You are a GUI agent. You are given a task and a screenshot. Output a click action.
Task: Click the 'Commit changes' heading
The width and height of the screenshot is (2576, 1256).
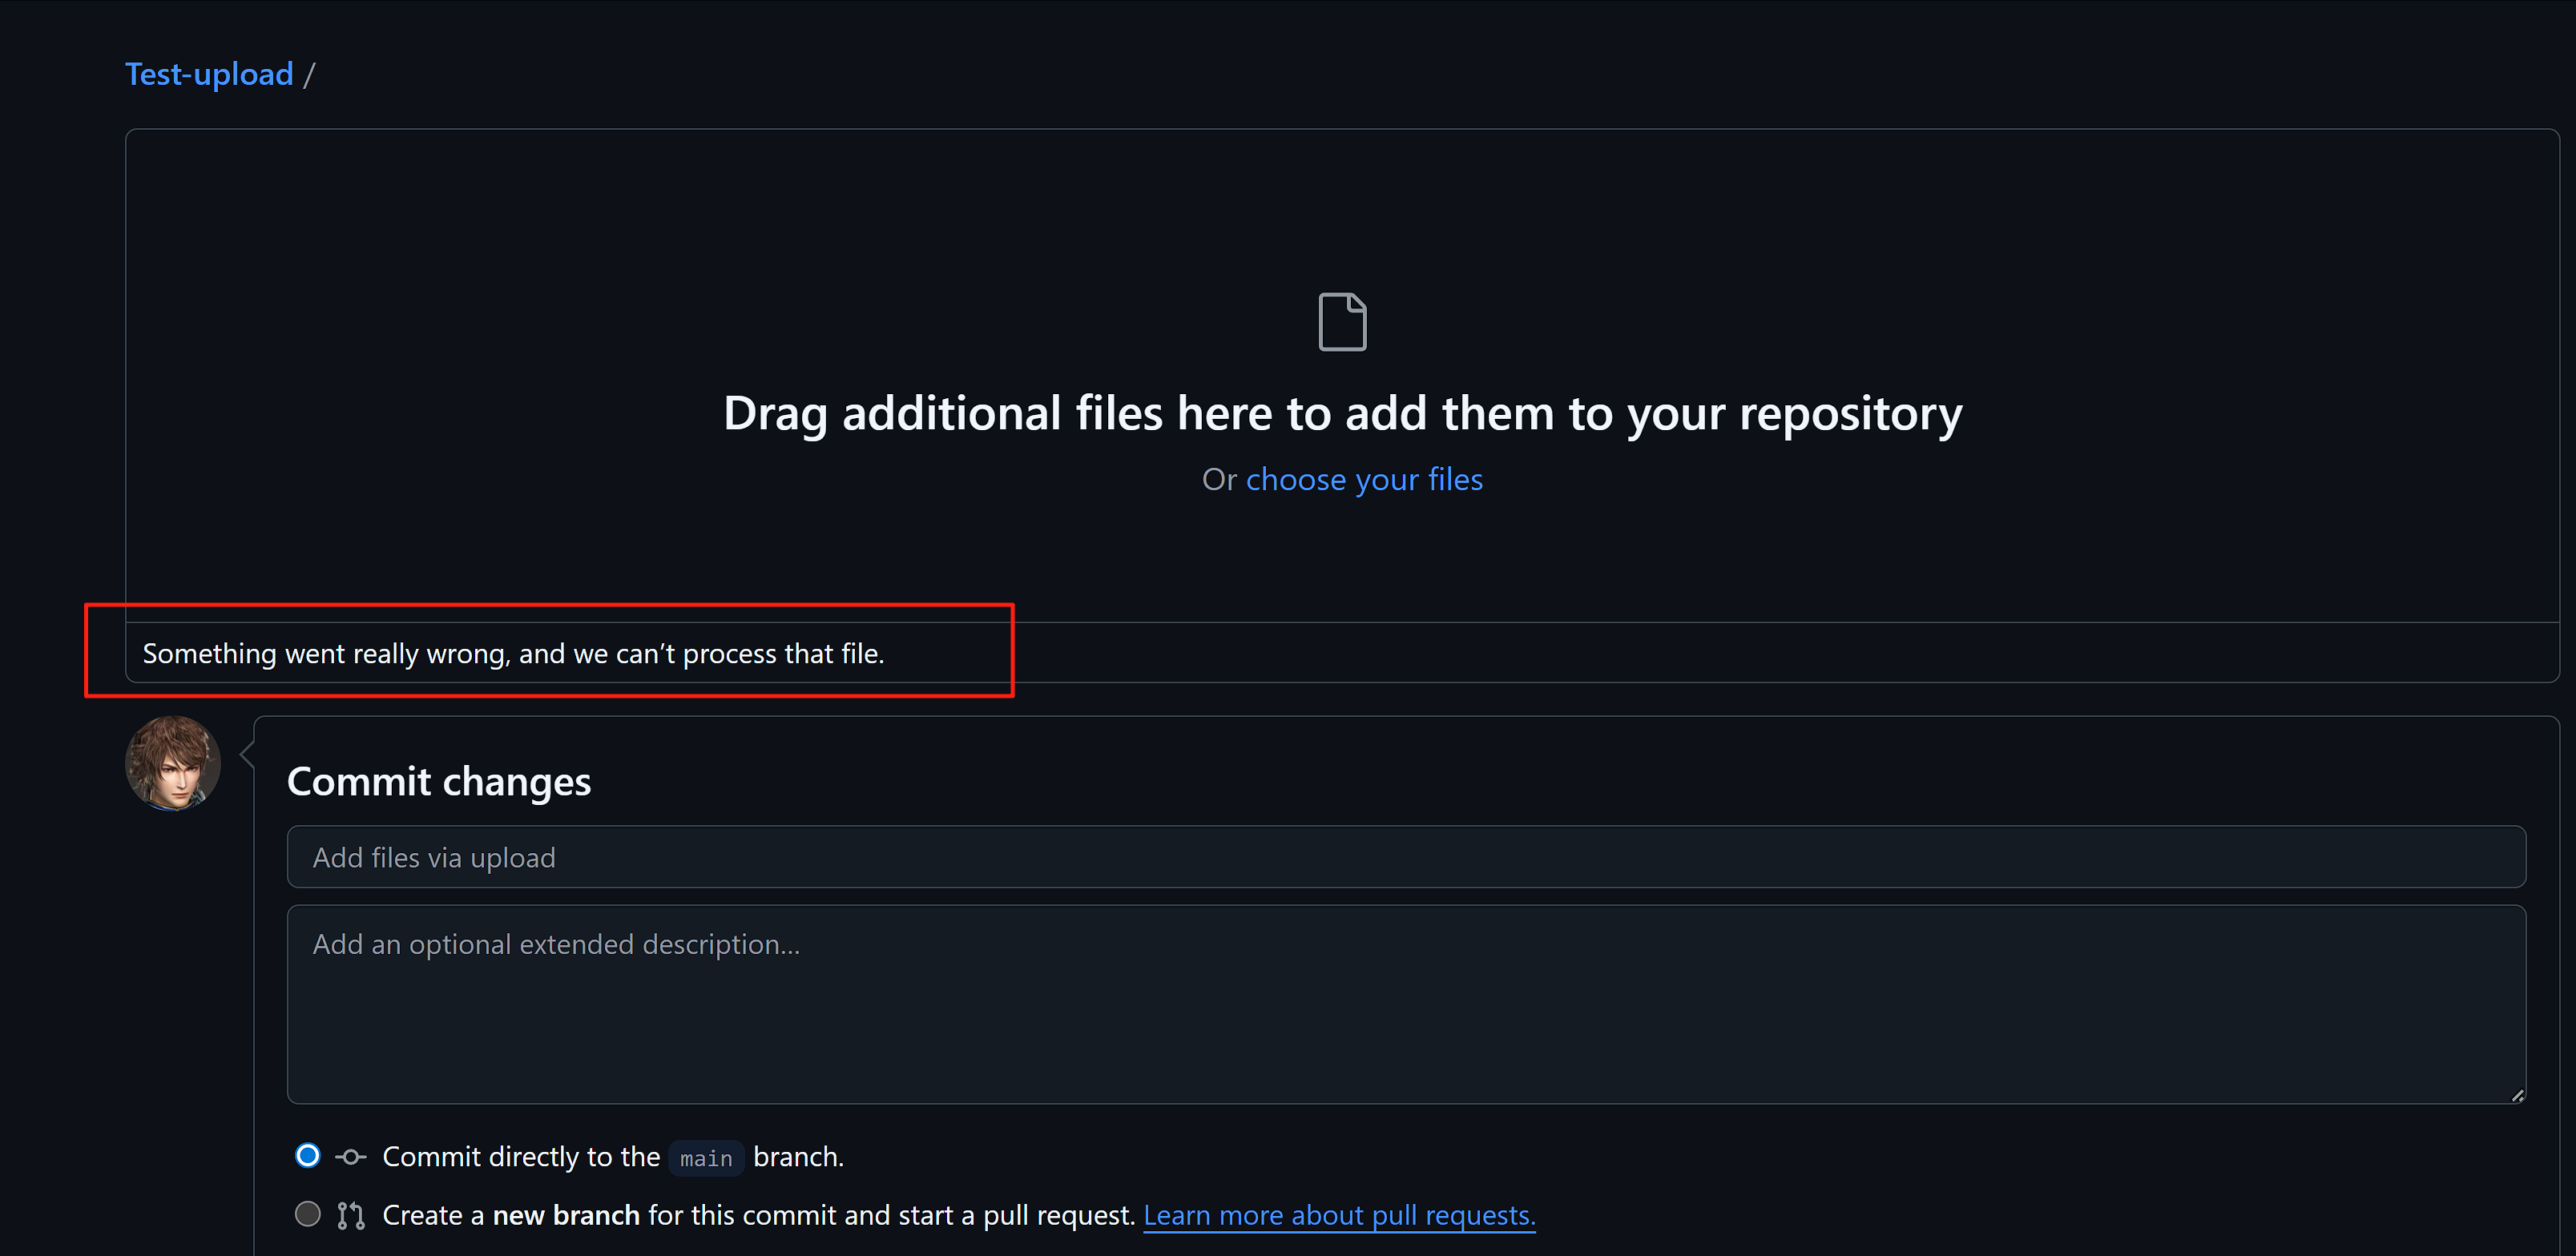(438, 781)
